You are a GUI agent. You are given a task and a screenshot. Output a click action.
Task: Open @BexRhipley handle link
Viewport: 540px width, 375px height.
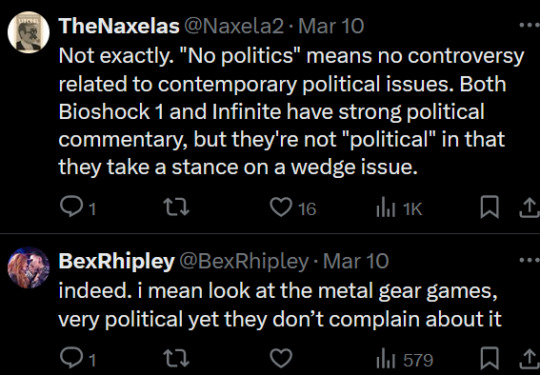(x=243, y=262)
